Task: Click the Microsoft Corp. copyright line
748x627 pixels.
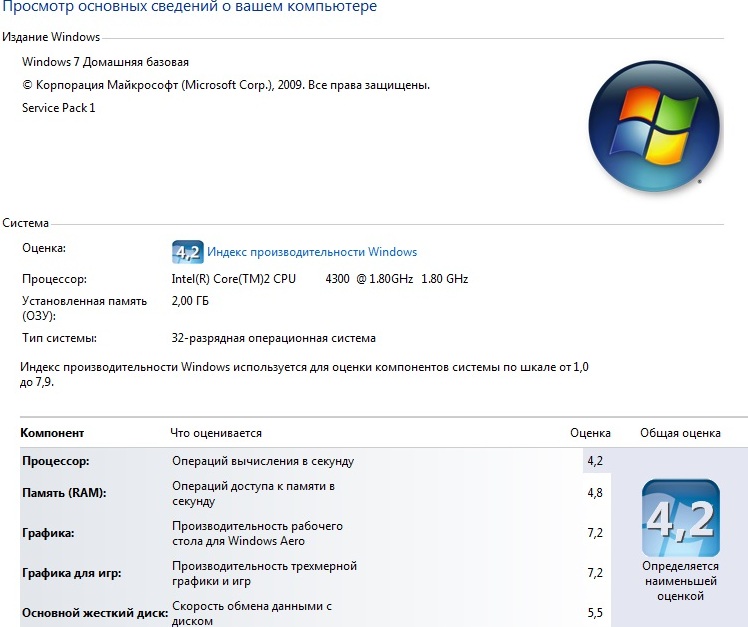Action: pyautogui.click(x=226, y=85)
